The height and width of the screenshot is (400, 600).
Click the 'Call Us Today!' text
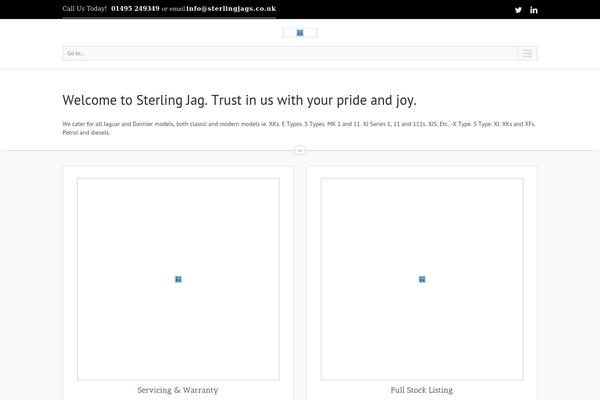coord(85,8)
